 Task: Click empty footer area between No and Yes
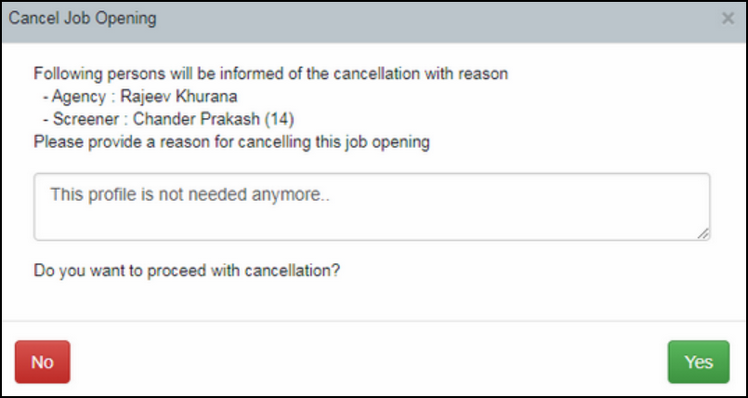[x=367, y=362]
